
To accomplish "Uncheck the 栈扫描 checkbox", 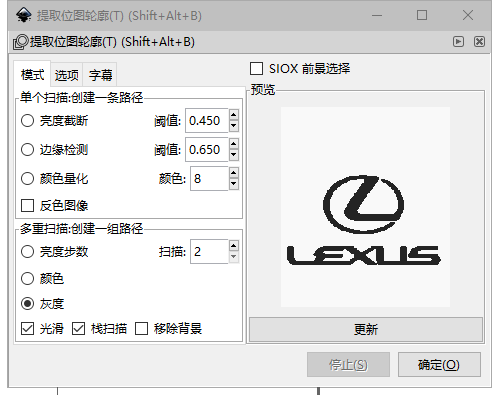I will click(79, 329).
